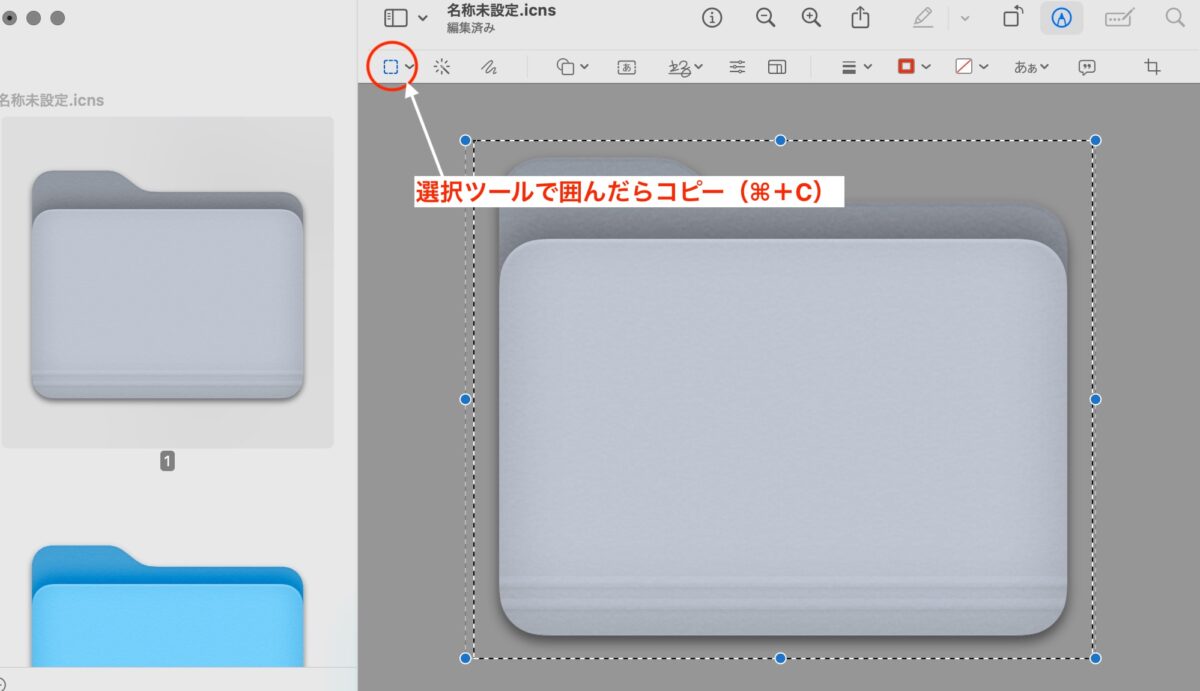The width and height of the screenshot is (1200, 691).
Task: Toggle the Markup toolbar off
Action: point(1061,18)
